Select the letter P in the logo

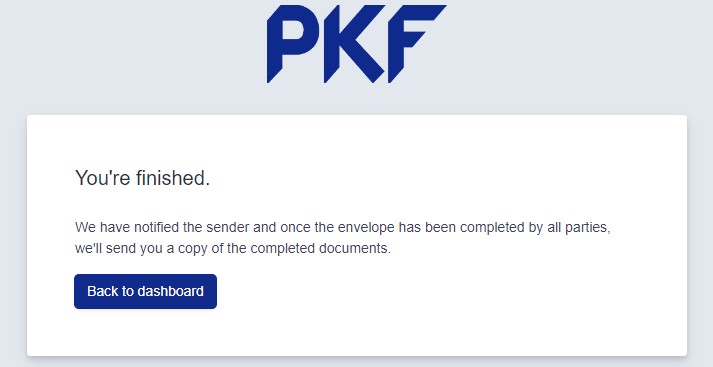pos(293,44)
